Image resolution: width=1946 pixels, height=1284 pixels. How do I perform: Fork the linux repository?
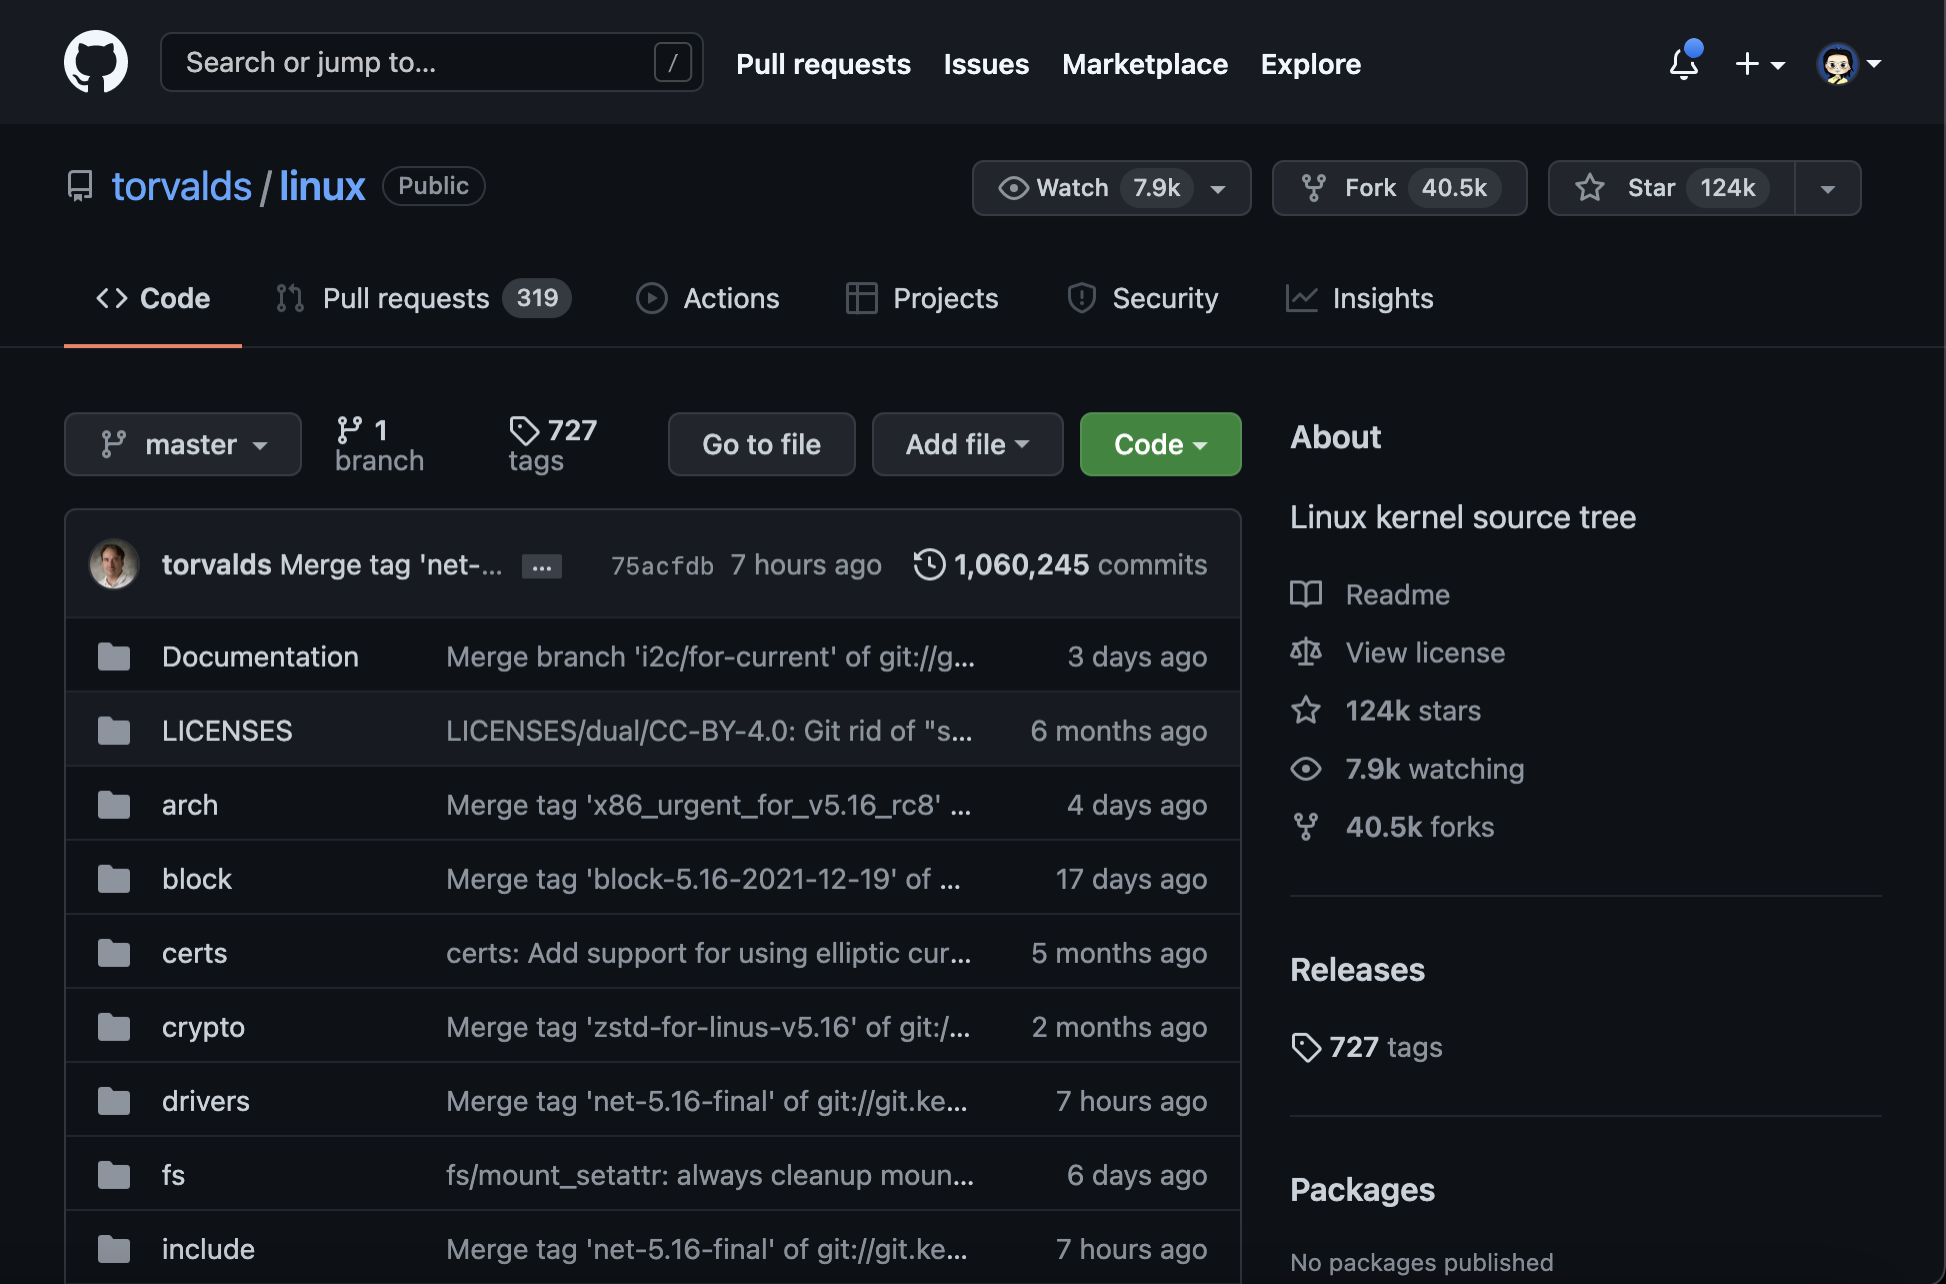[1399, 188]
